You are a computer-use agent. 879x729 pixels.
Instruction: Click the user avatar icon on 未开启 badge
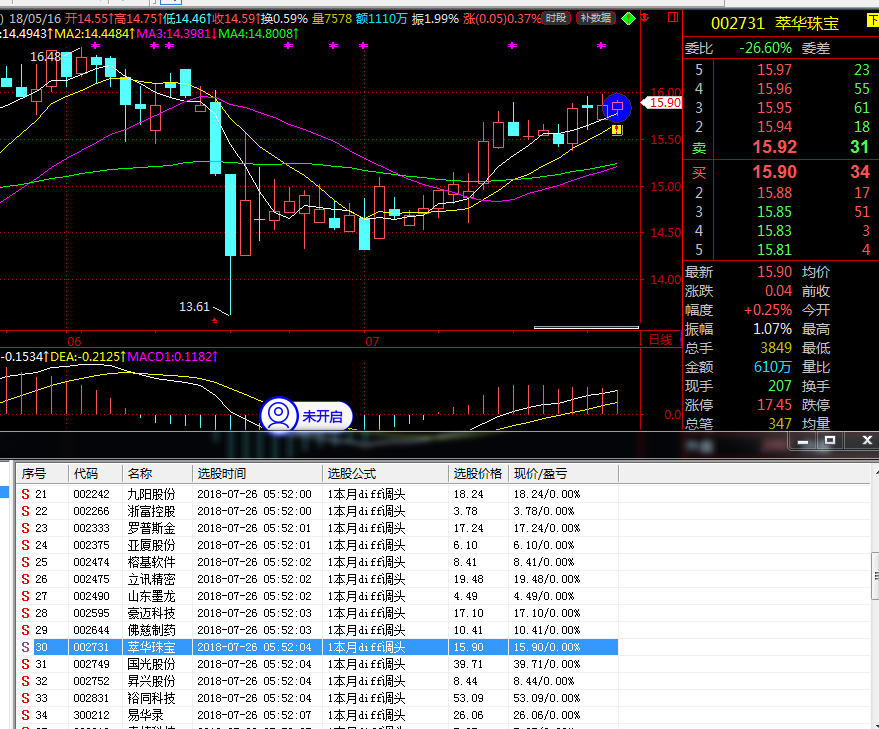(x=279, y=415)
